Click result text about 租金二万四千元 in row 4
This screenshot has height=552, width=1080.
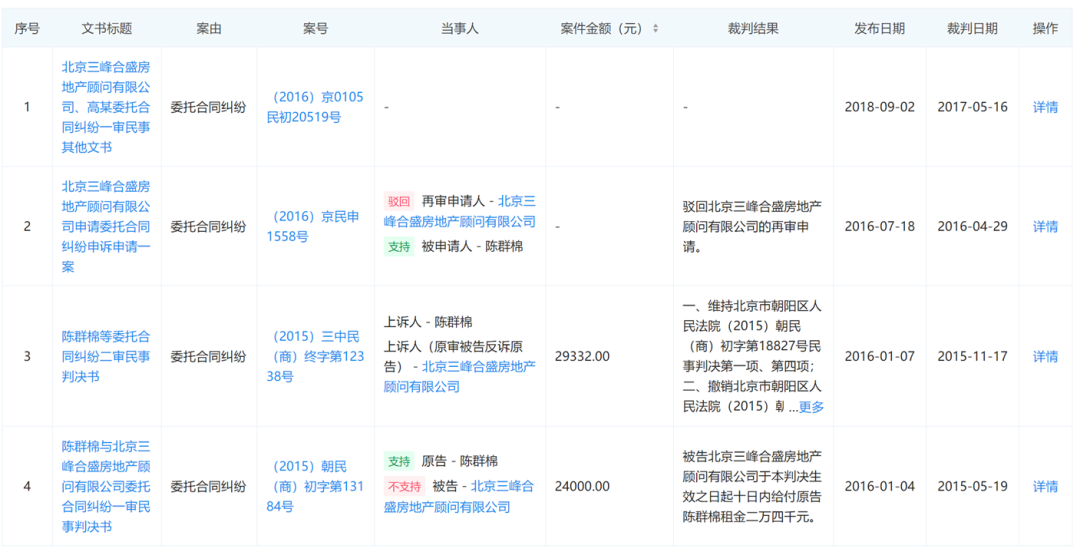pos(752,487)
